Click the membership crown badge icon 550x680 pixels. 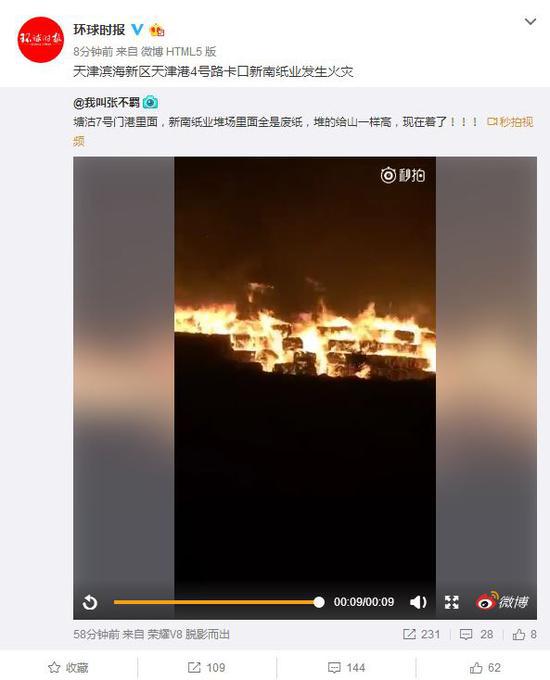coord(157,30)
